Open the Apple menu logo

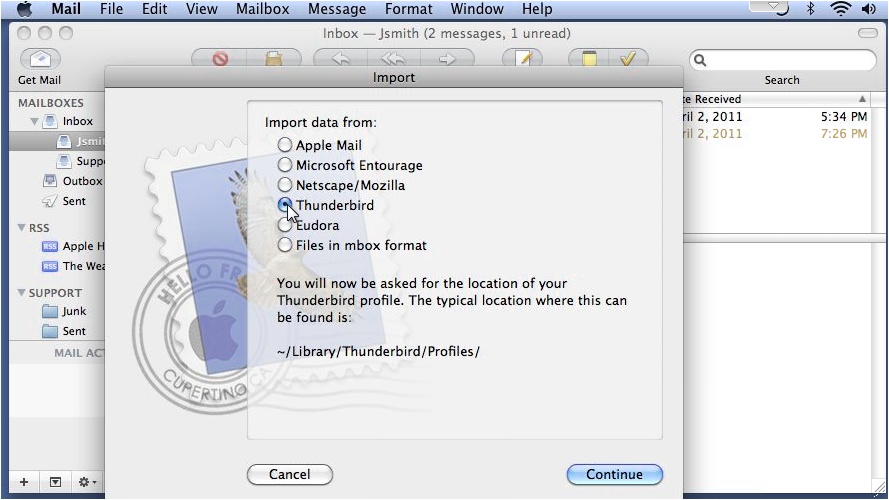click(24, 9)
